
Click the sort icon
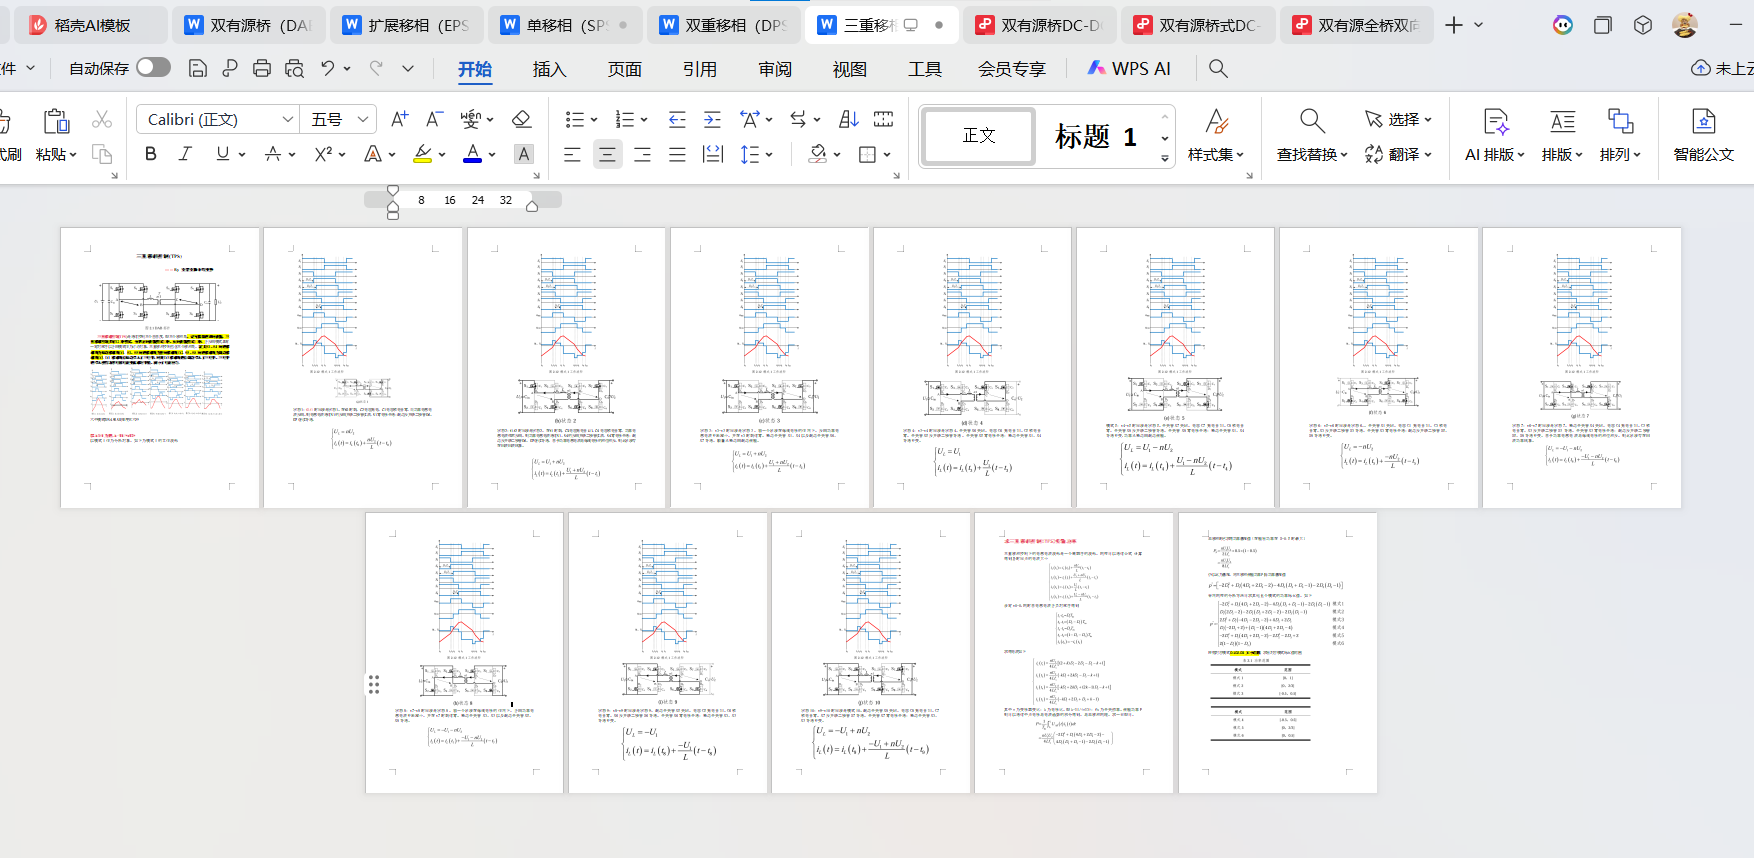coord(848,119)
